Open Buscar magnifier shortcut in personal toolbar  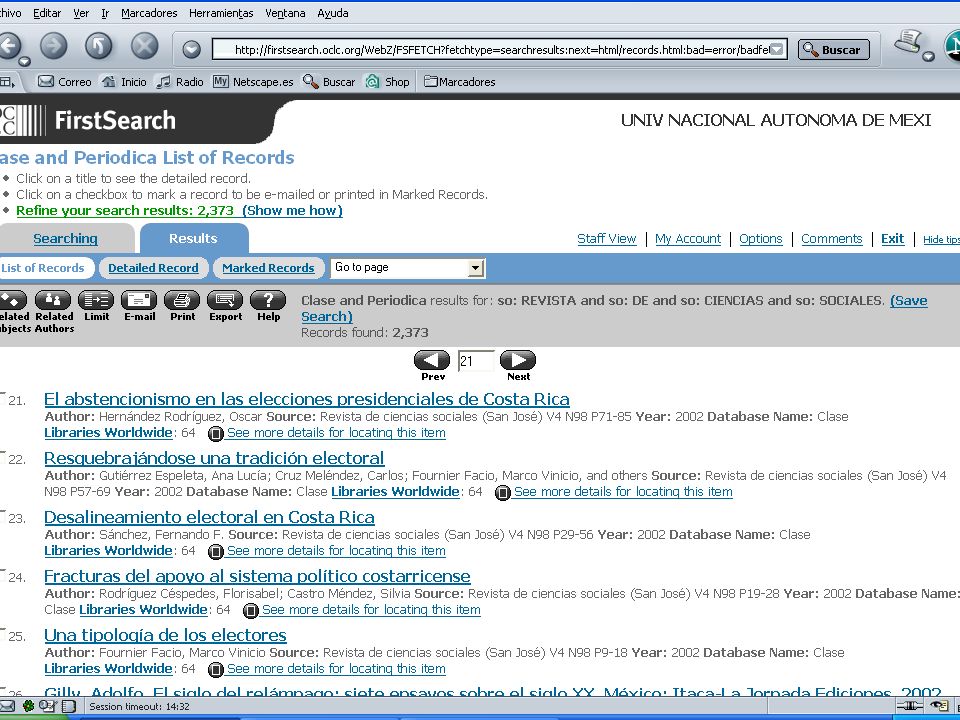329,81
